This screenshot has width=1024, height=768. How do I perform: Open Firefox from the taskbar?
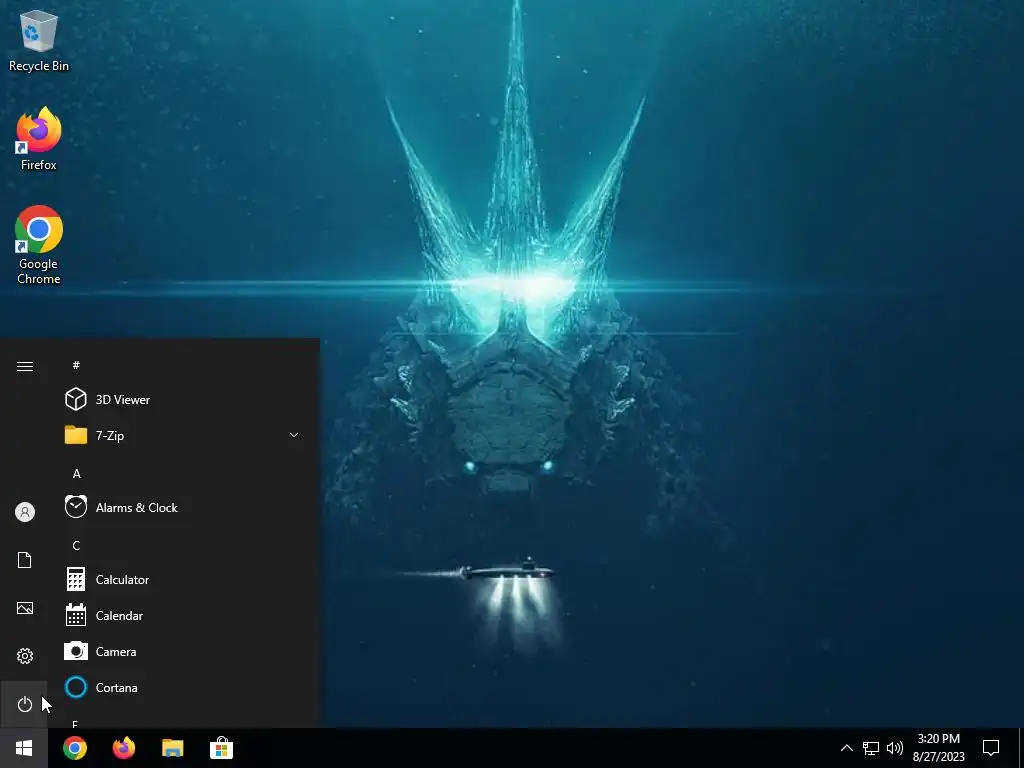click(x=124, y=748)
